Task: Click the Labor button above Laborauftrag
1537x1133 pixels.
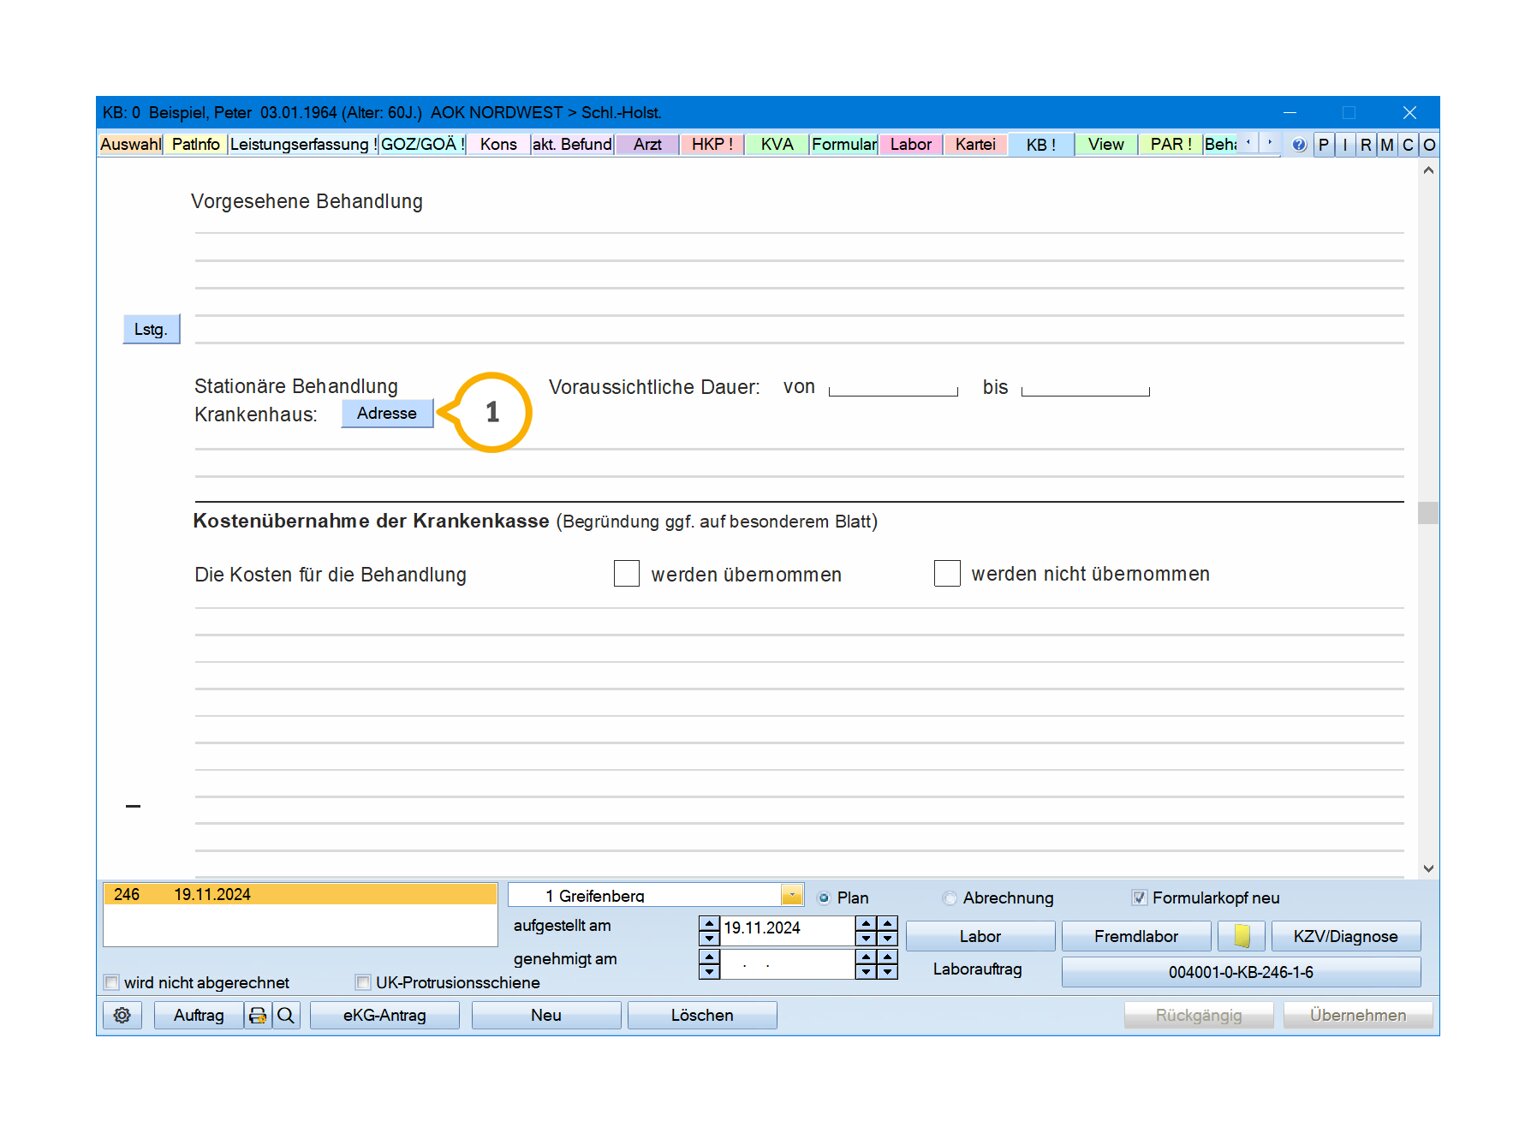Action: (x=980, y=936)
